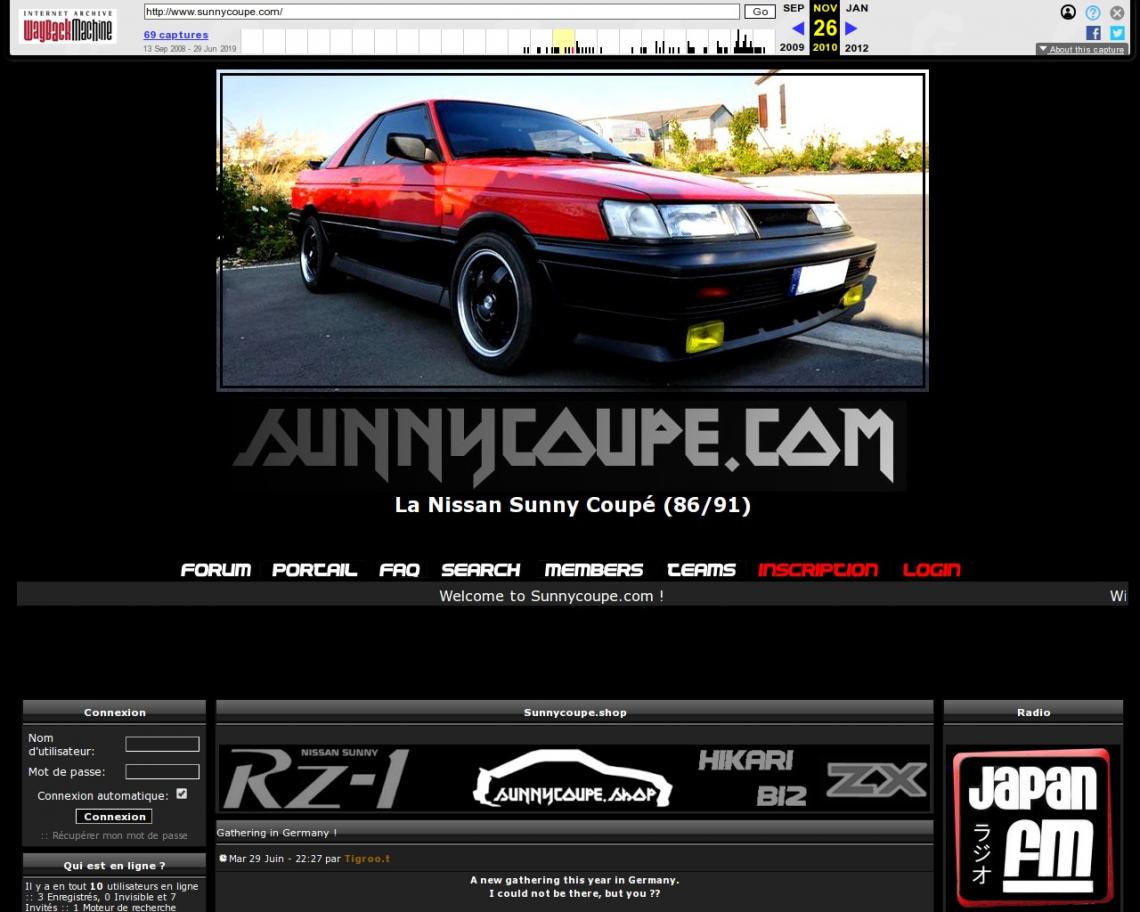The width and height of the screenshot is (1140, 912).
Task: Select year 2012 in timeline
Action: click(856, 48)
